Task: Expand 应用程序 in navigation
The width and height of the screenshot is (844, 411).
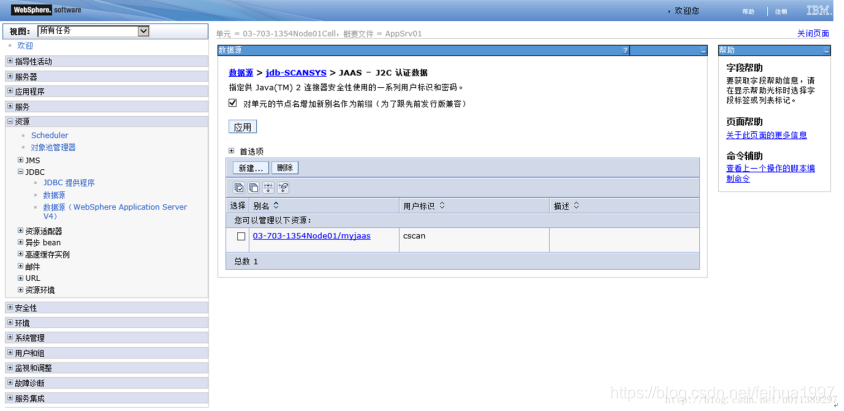Action: (10, 91)
